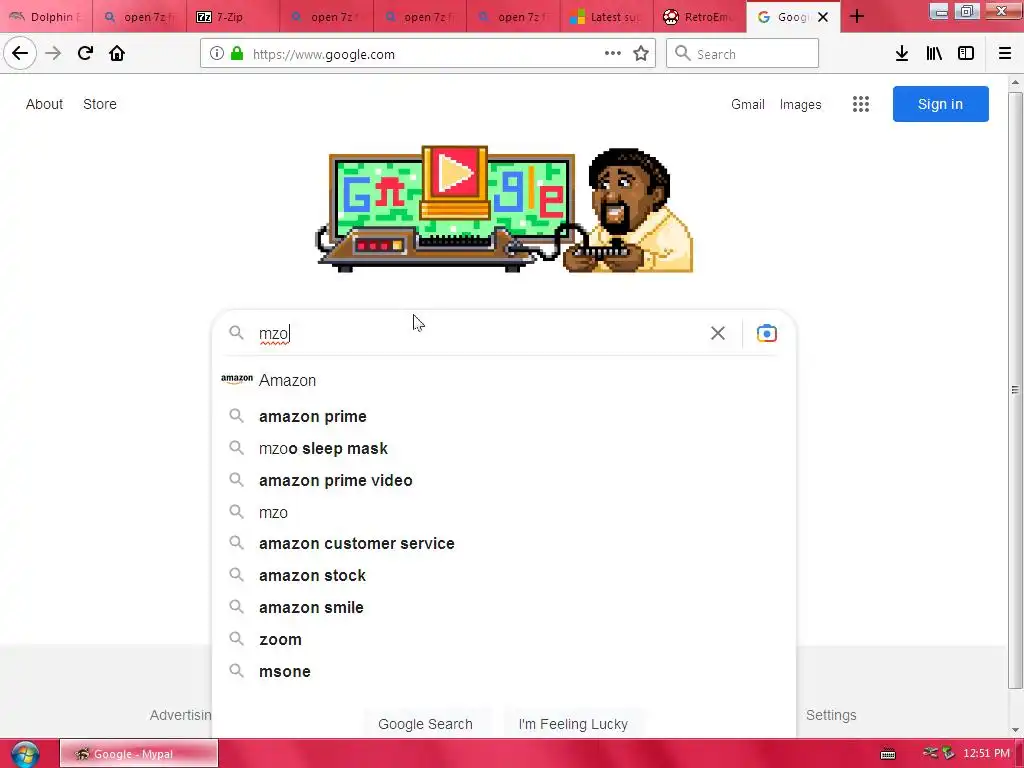The width and height of the screenshot is (1024, 768).
Task: Switch to the Dolphin tab
Action: [x=46, y=16]
